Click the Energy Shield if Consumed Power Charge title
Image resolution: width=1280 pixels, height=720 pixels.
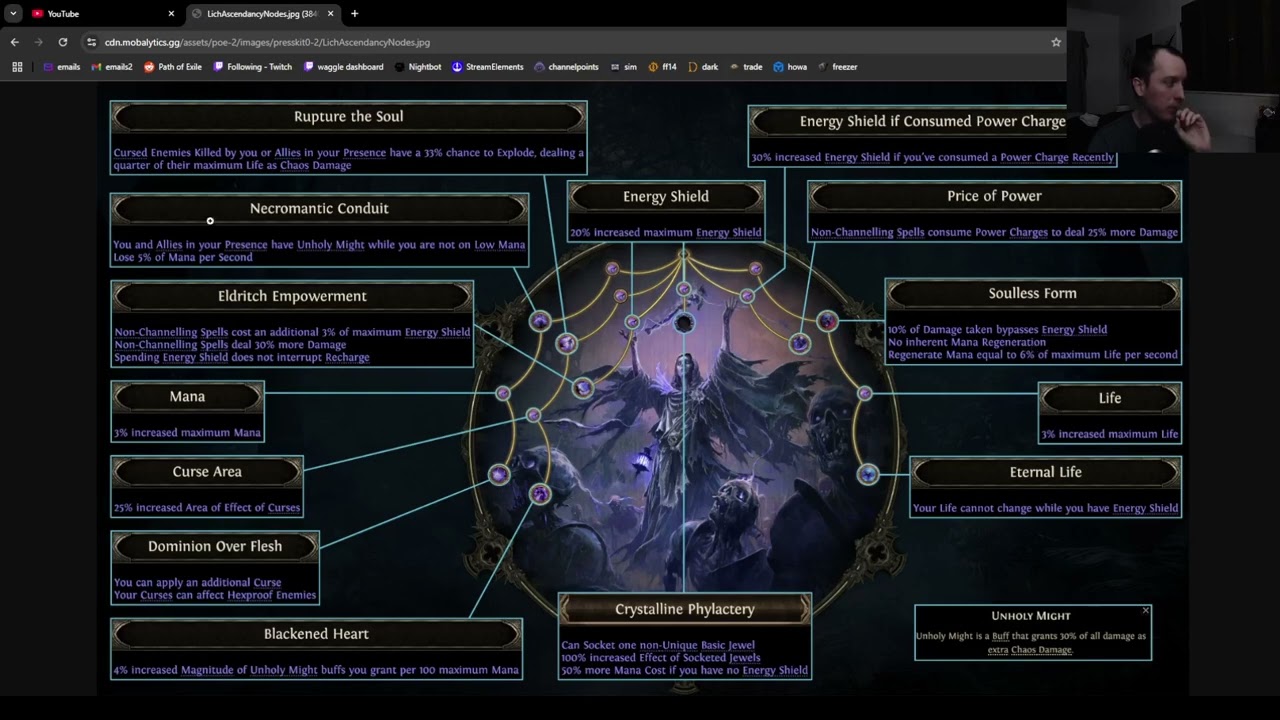coord(932,121)
